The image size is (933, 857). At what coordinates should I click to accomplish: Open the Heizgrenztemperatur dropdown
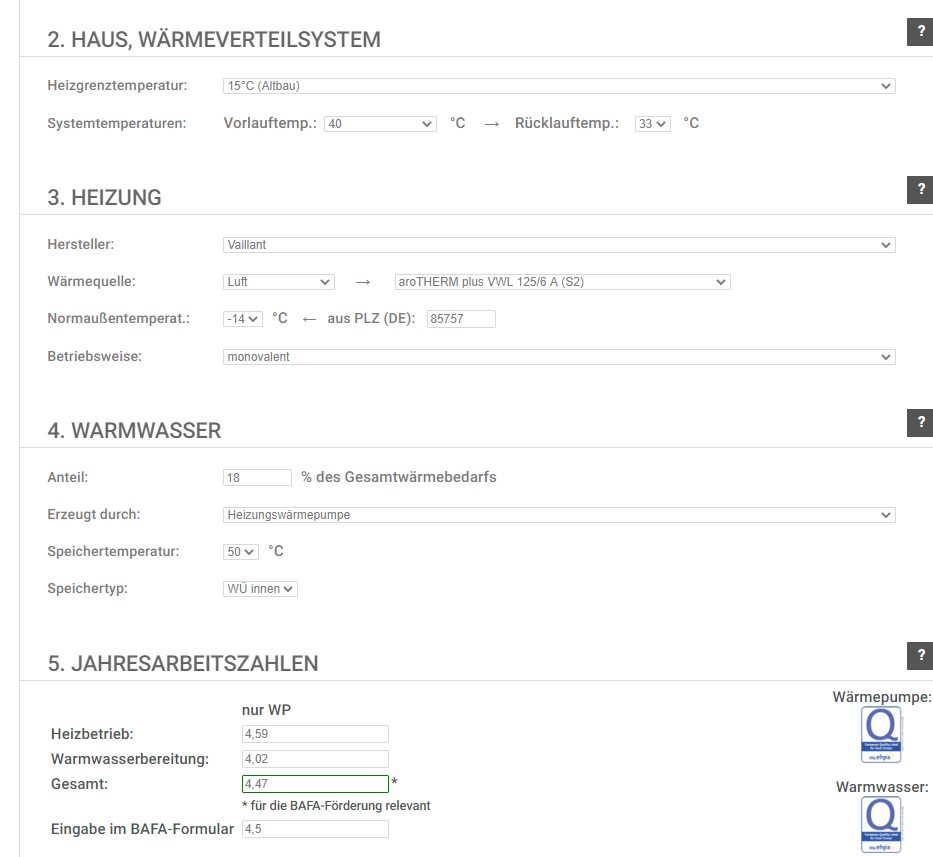coord(558,86)
